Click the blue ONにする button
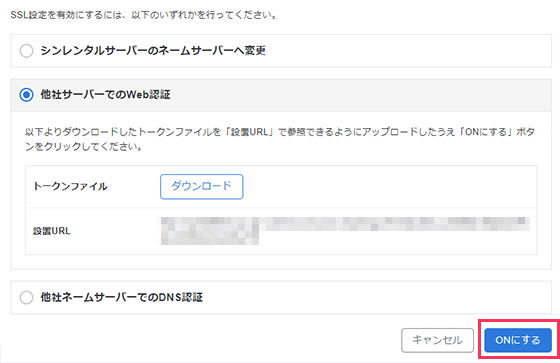The width and height of the screenshot is (560, 363). [x=518, y=340]
